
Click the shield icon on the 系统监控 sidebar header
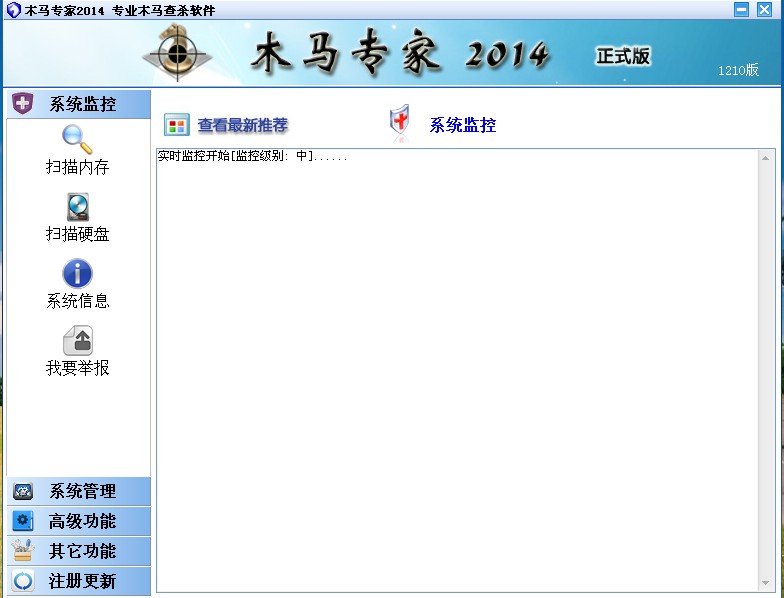(22, 104)
